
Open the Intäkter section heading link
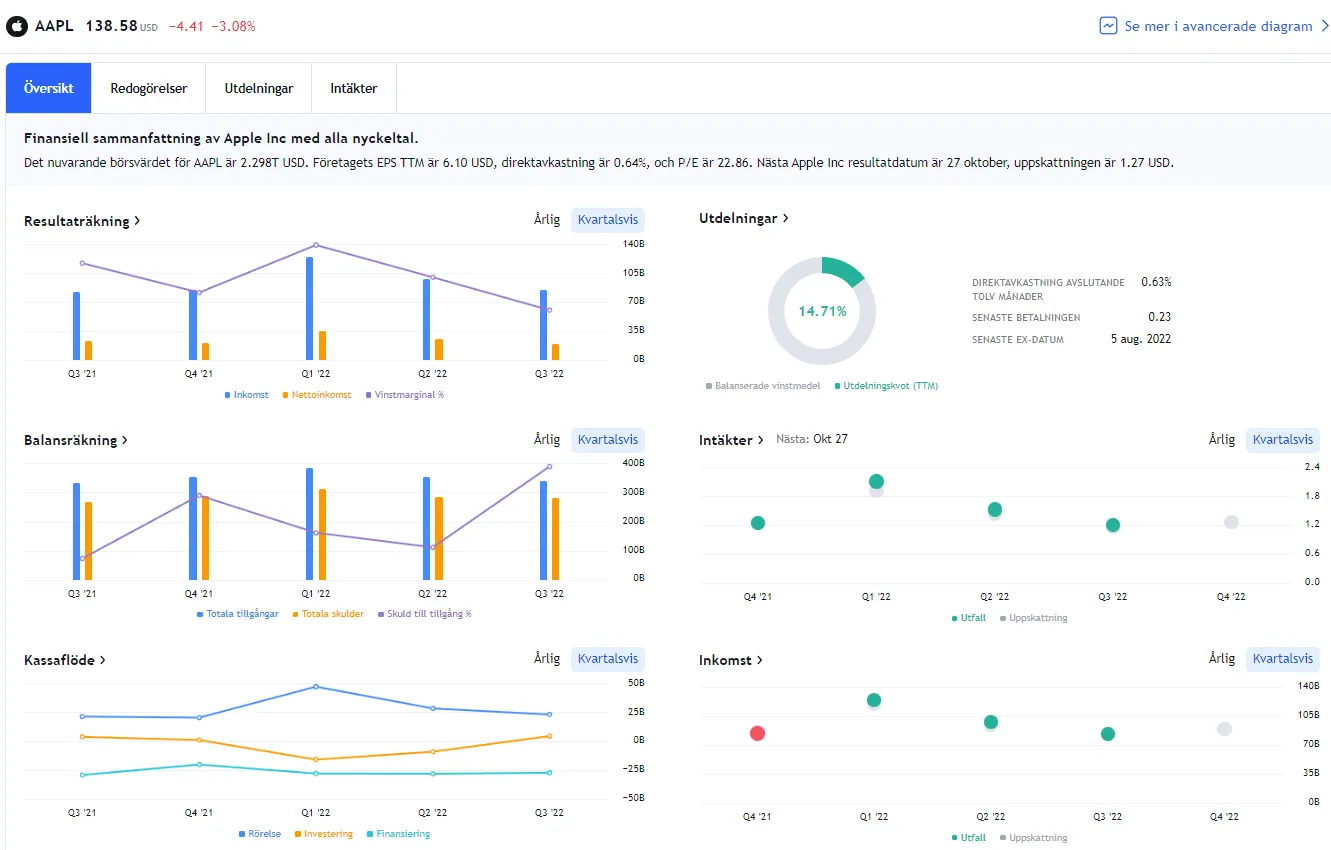(x=732, y=440)
